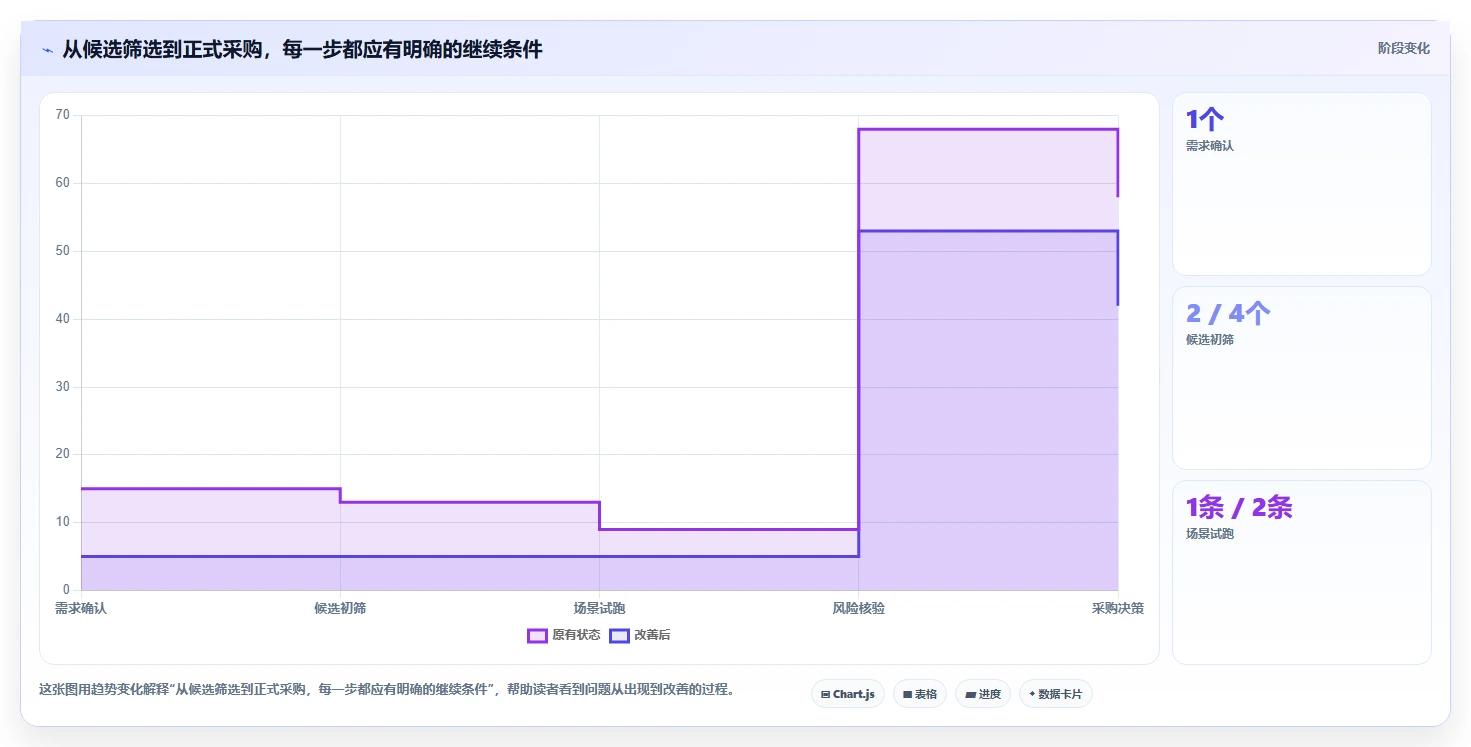Click the 数据卡片 tag
1471x747 pixels.
pos(1056,694)
